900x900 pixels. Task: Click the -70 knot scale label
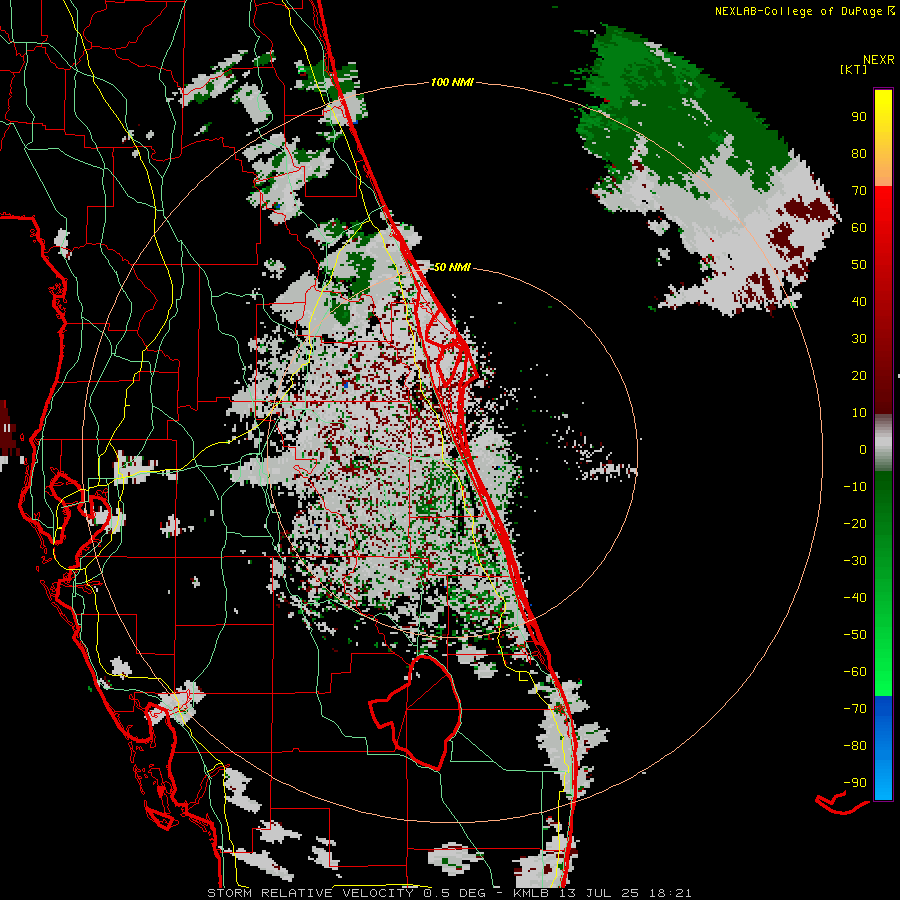click(855, 709)
